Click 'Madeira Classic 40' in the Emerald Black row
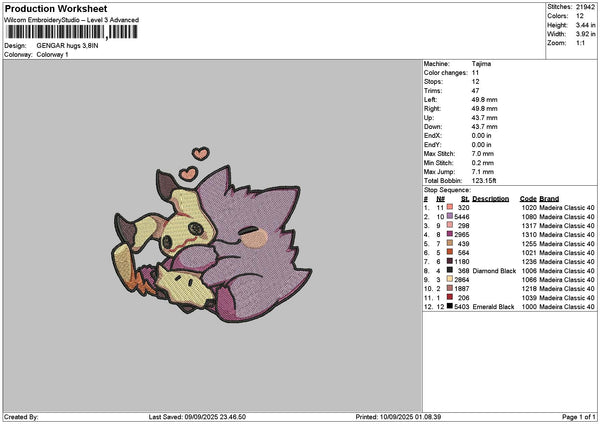The image size is (600, 424). click(567, 307)
